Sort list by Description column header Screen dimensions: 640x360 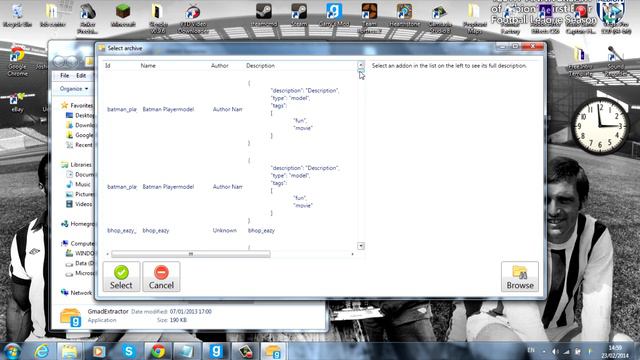tap(260, 66)
